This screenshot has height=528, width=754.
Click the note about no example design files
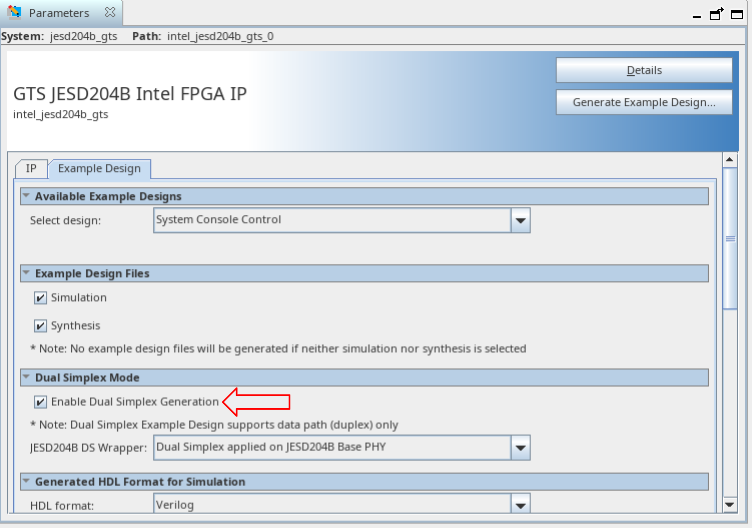tap(278, 349)
